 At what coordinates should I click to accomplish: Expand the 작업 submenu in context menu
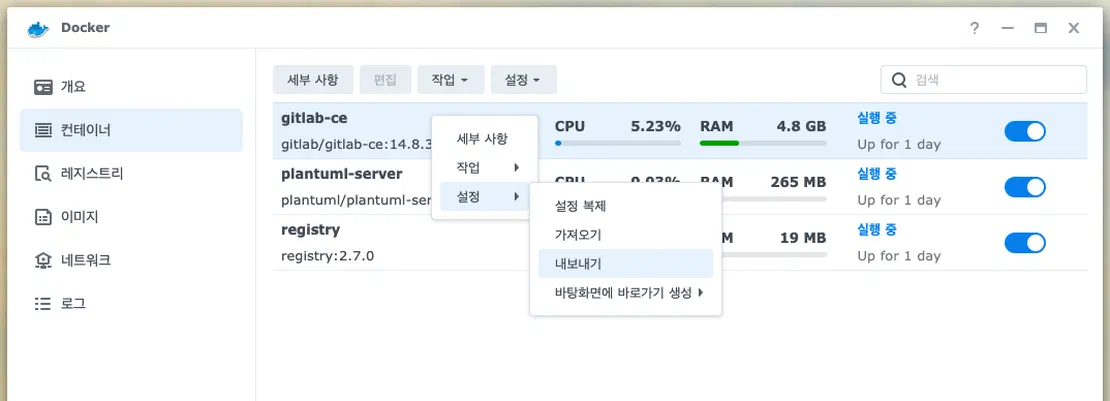click(486, 168)
